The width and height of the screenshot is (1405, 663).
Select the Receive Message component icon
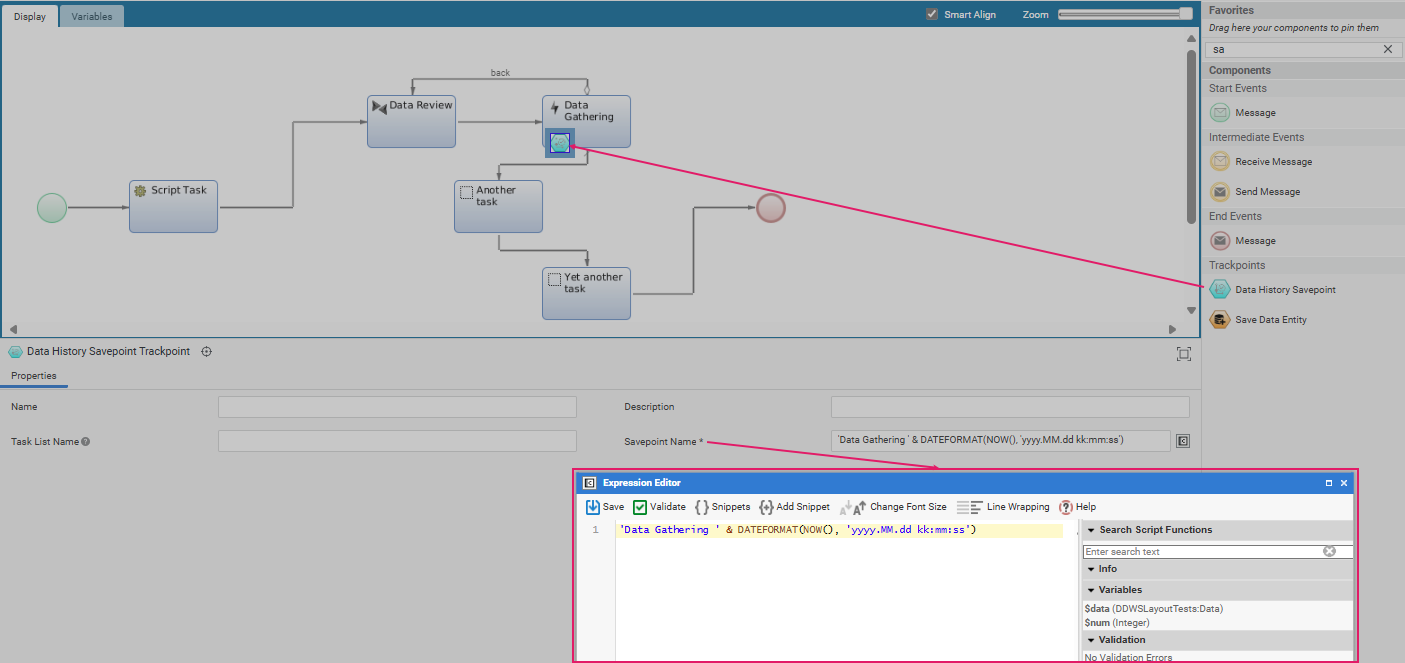point(1220,162)
